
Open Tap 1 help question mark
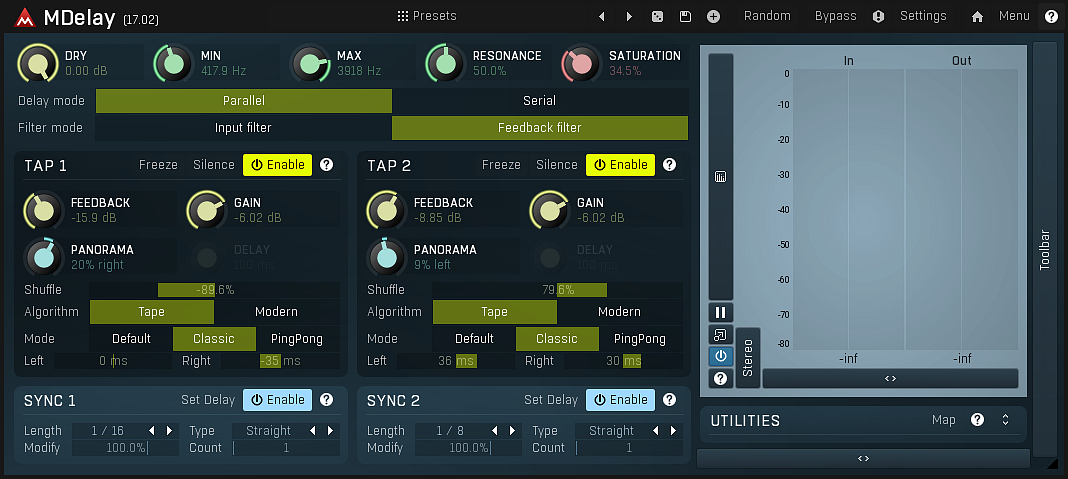tap(327, 164)
